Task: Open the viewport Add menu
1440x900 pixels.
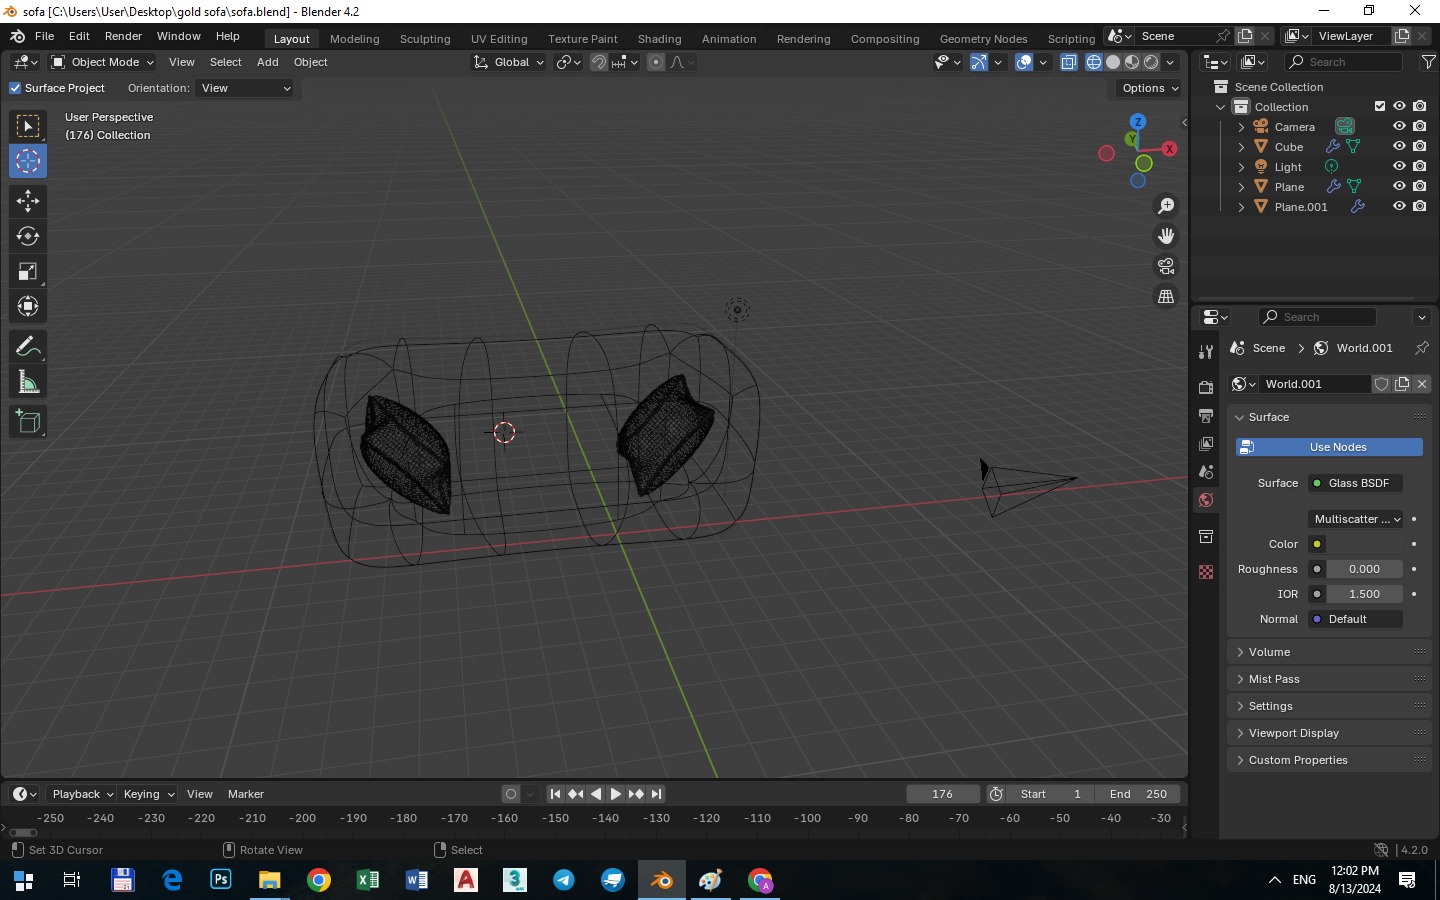Action: click(268, 62)
